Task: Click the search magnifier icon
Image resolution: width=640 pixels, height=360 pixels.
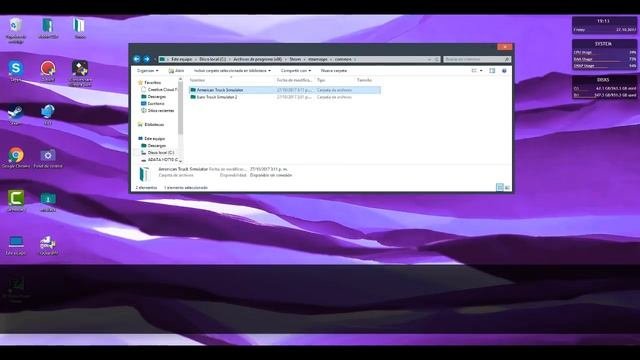Action: click(507, 59)
